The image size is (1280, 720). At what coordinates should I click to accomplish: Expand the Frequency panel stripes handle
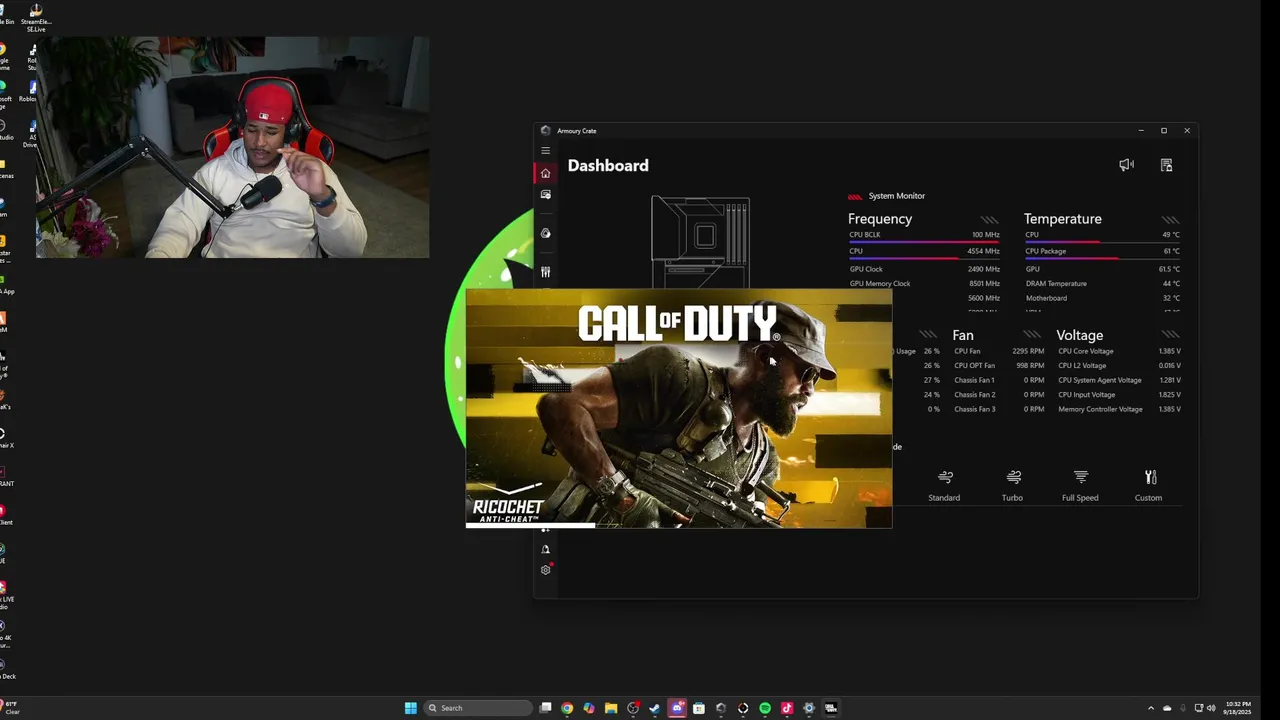pyautogui.click(x=989, y=220)
